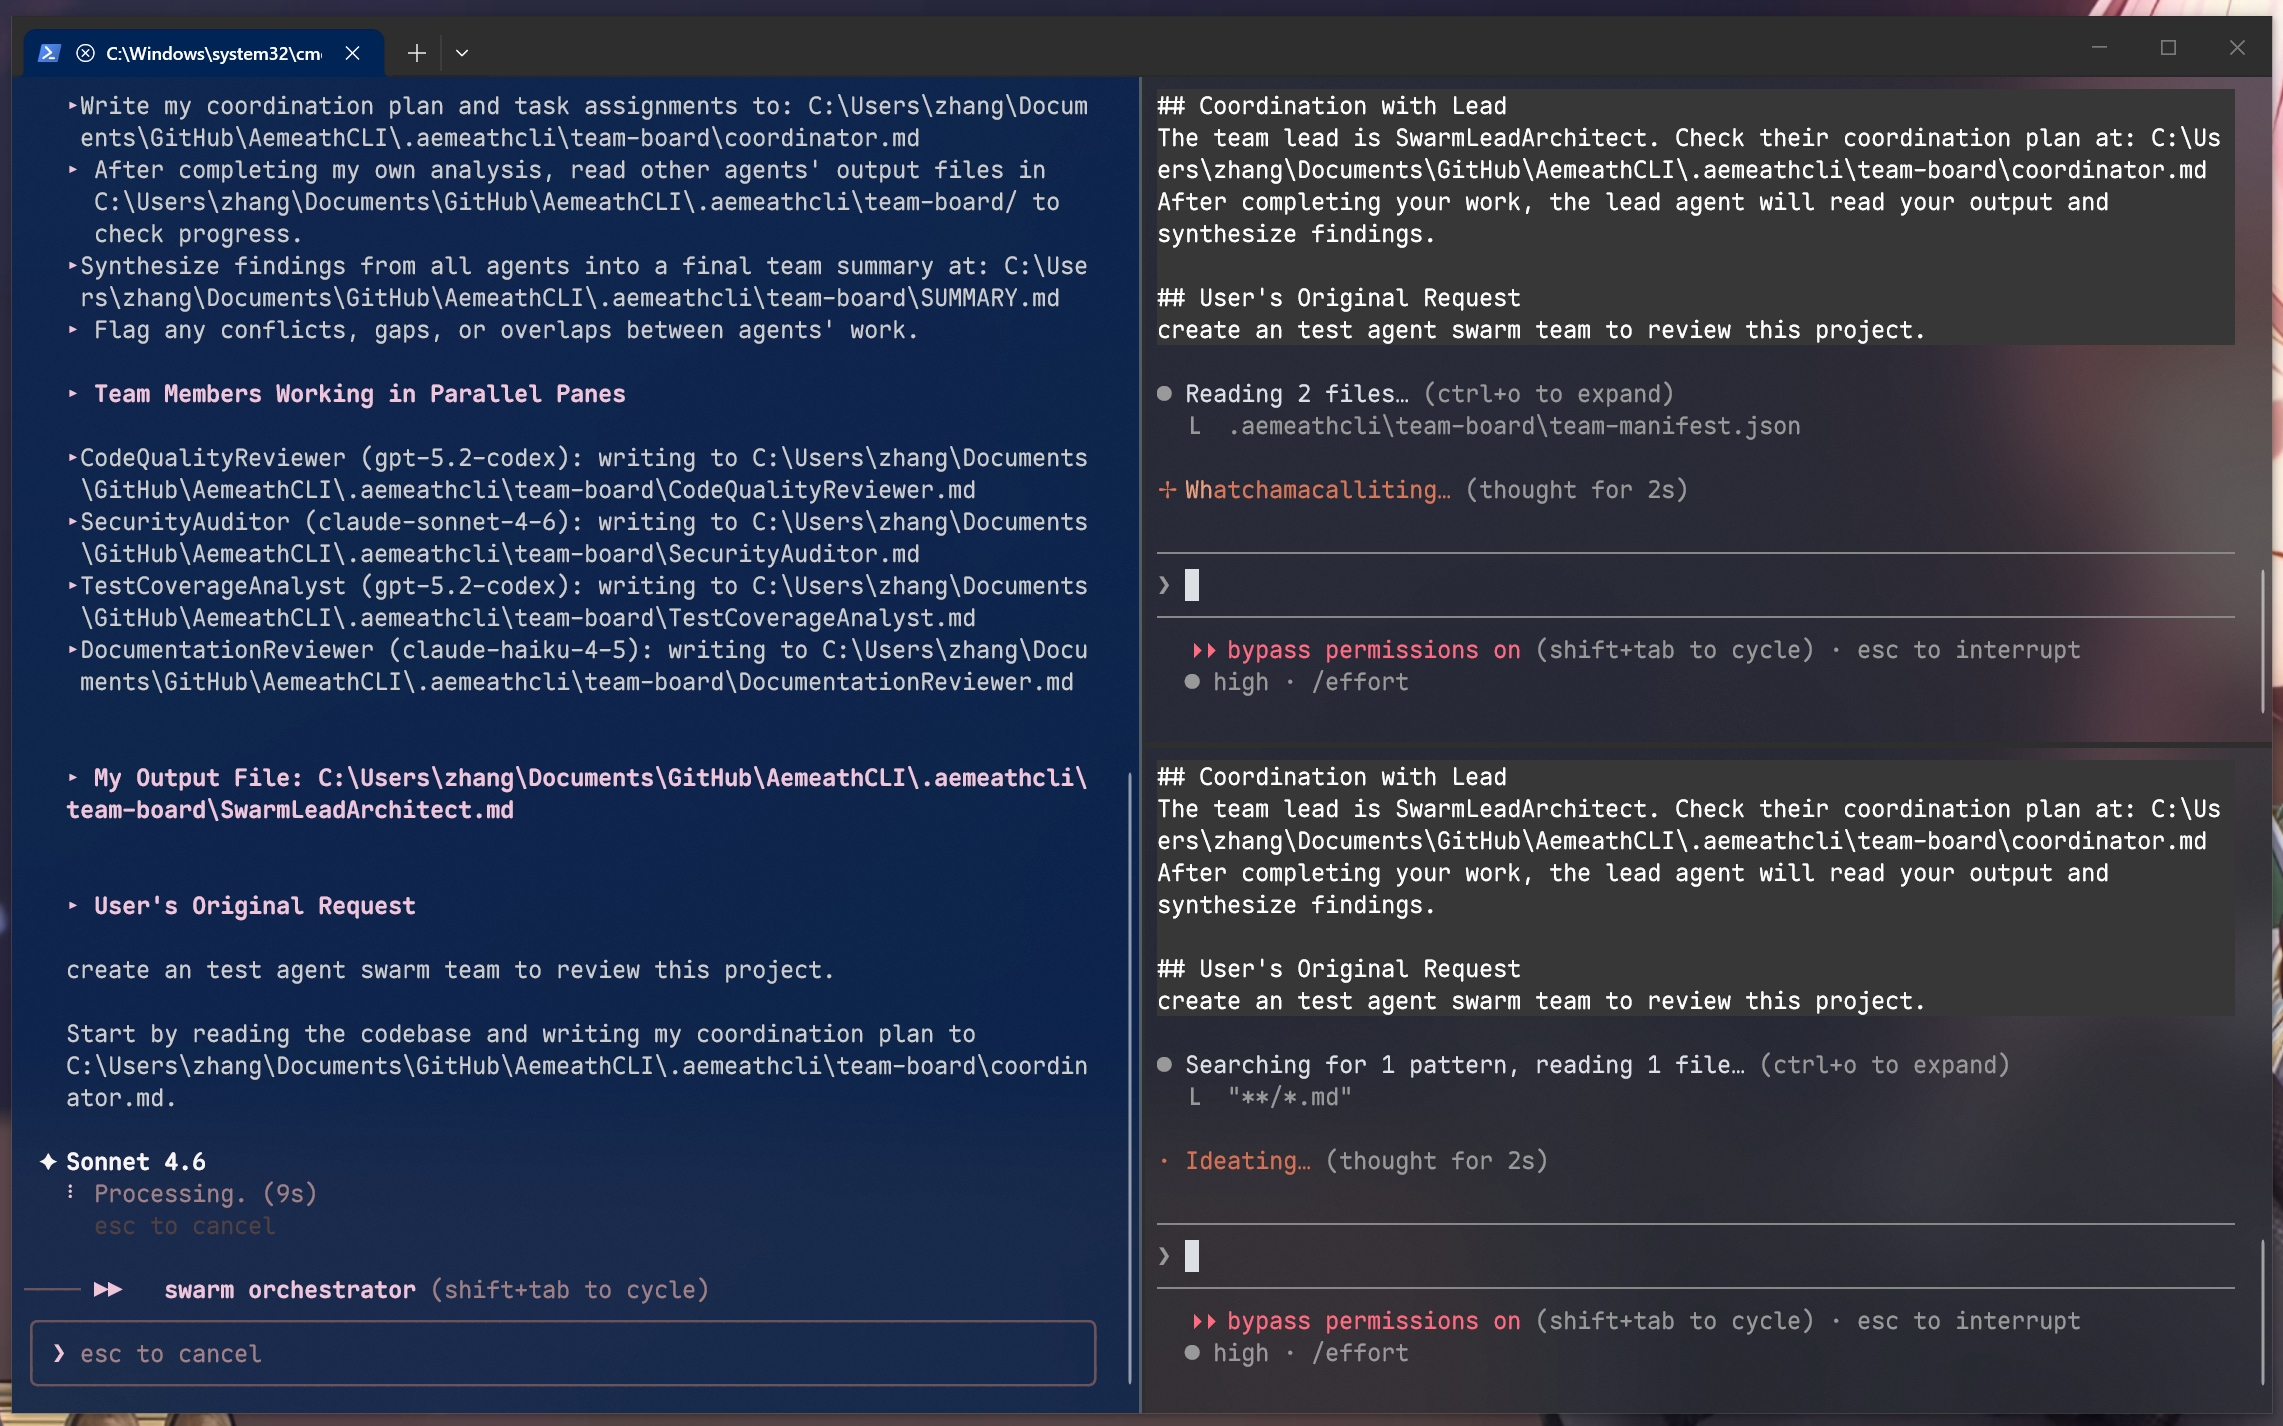Click the spinner dot beside Reading 2 files

1164,394
